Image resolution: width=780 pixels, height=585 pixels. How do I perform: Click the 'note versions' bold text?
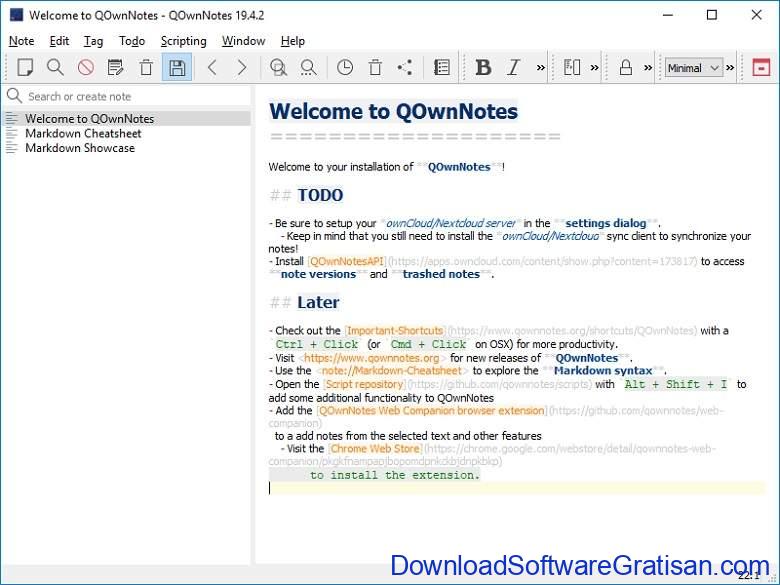pos(318,274)
